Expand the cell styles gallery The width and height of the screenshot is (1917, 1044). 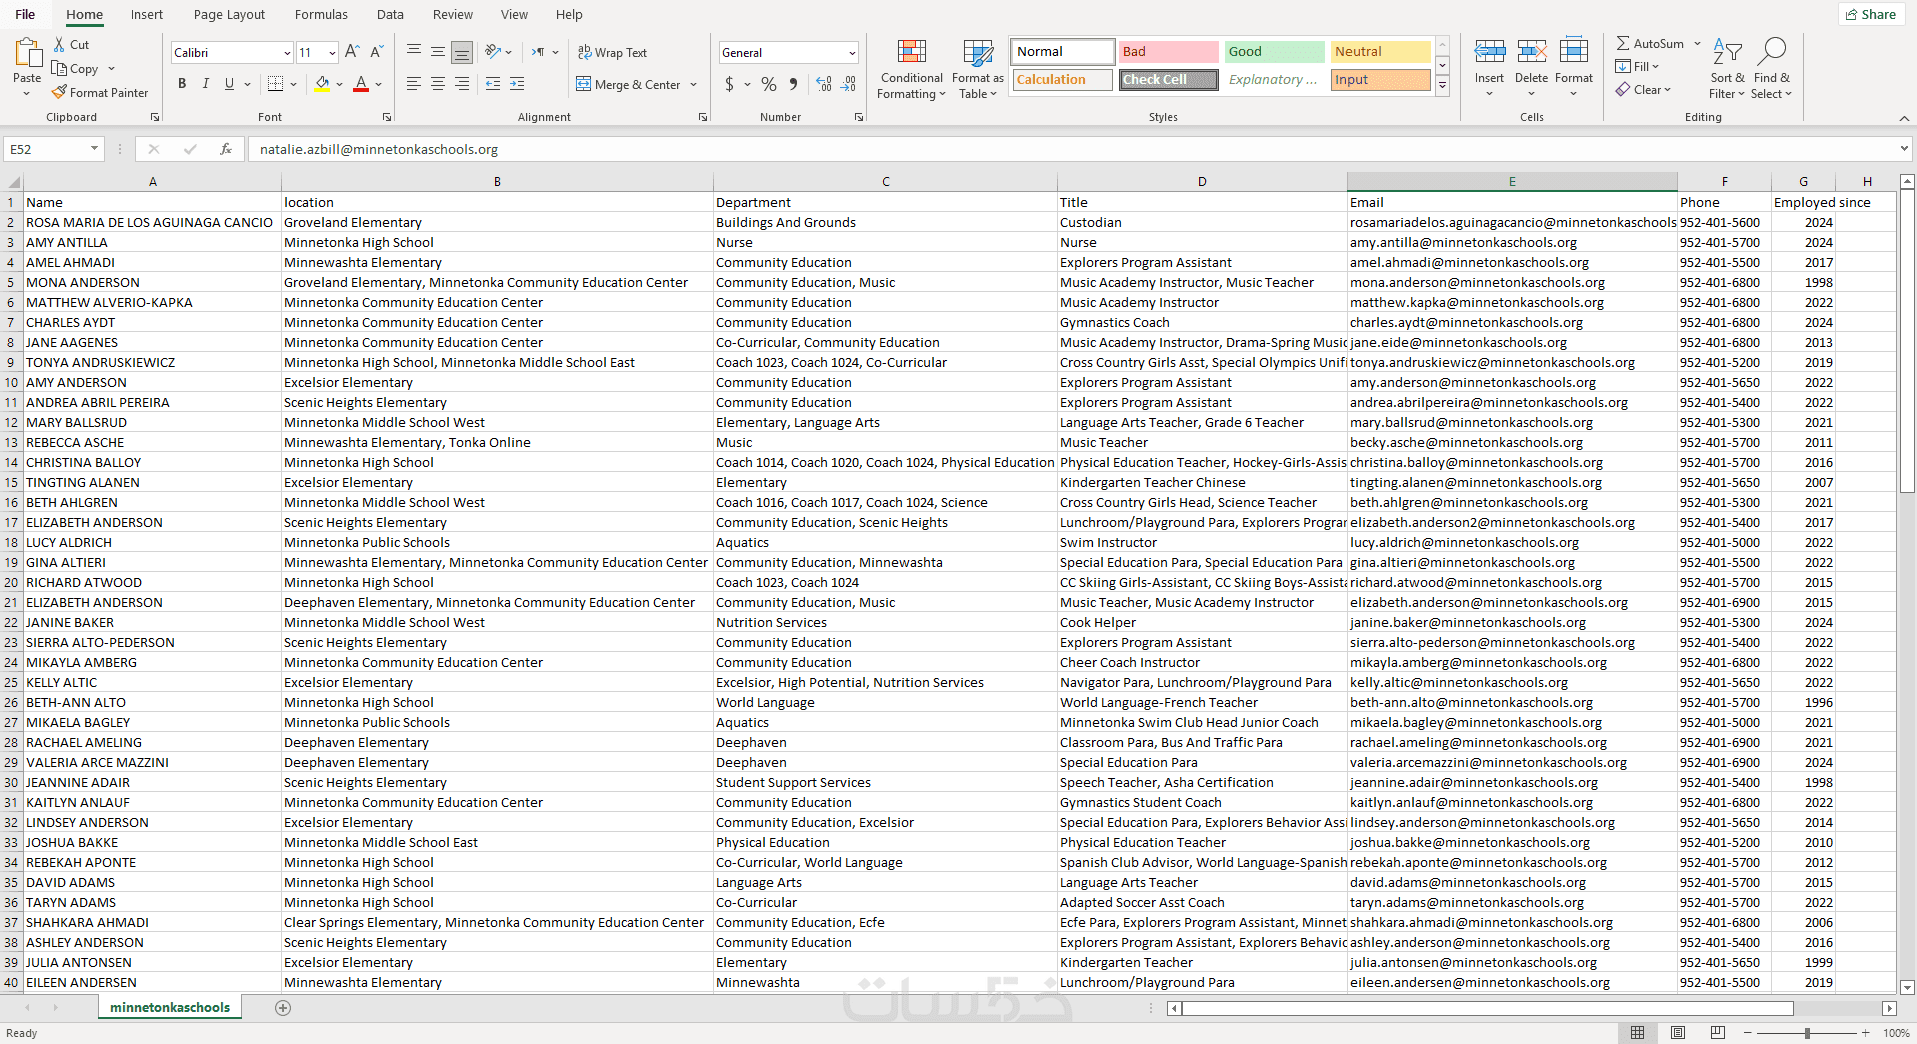(1442, 86)
